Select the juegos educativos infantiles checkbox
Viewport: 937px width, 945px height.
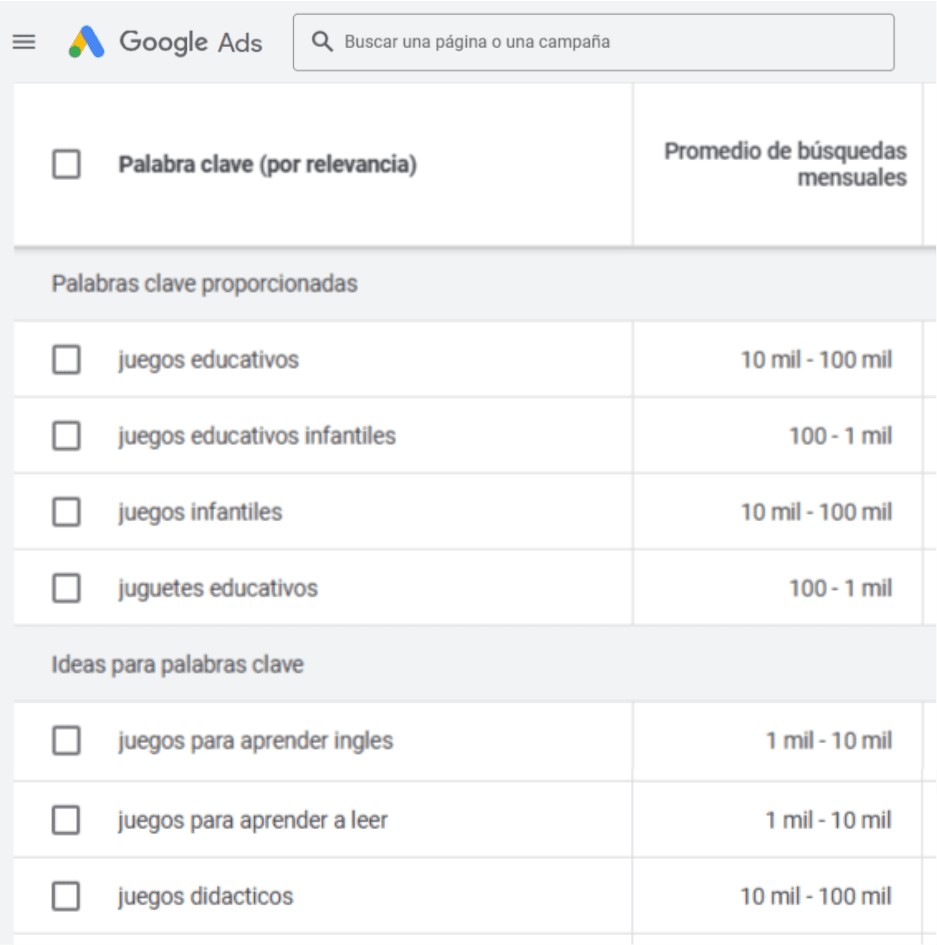pos(66,436)
